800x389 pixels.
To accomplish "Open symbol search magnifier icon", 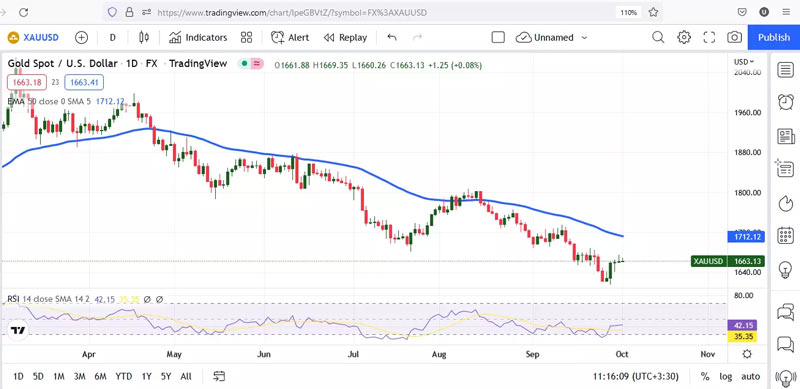I will pyautogui.click(x=658, y=37).
